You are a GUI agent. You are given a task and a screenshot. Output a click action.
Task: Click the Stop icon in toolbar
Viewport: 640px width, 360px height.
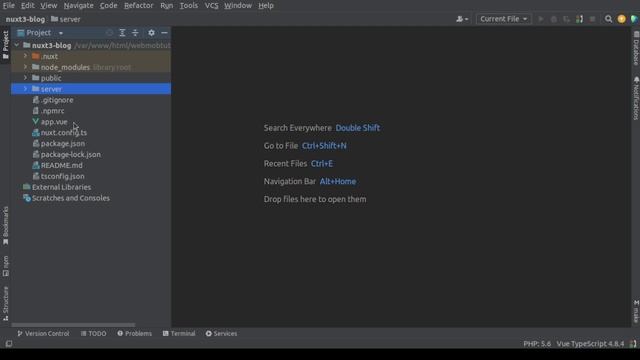pyautogui.click(x=592, y=19)
